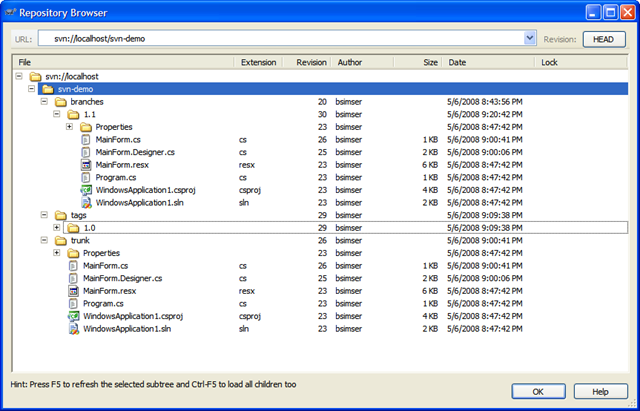
Task: Click the Properties folder icon under branch 1.1
Action: point(86,127)
